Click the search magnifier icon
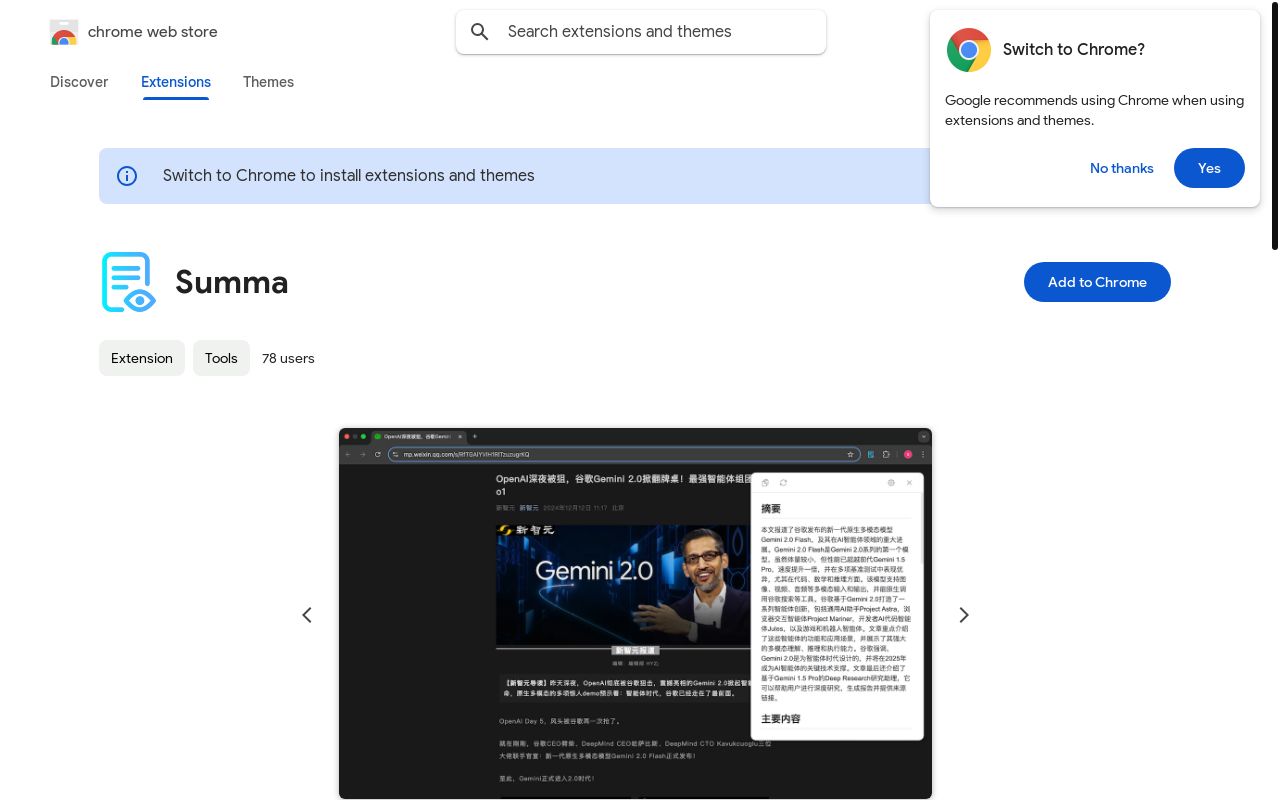1280x800 pixels. [480, 32]
